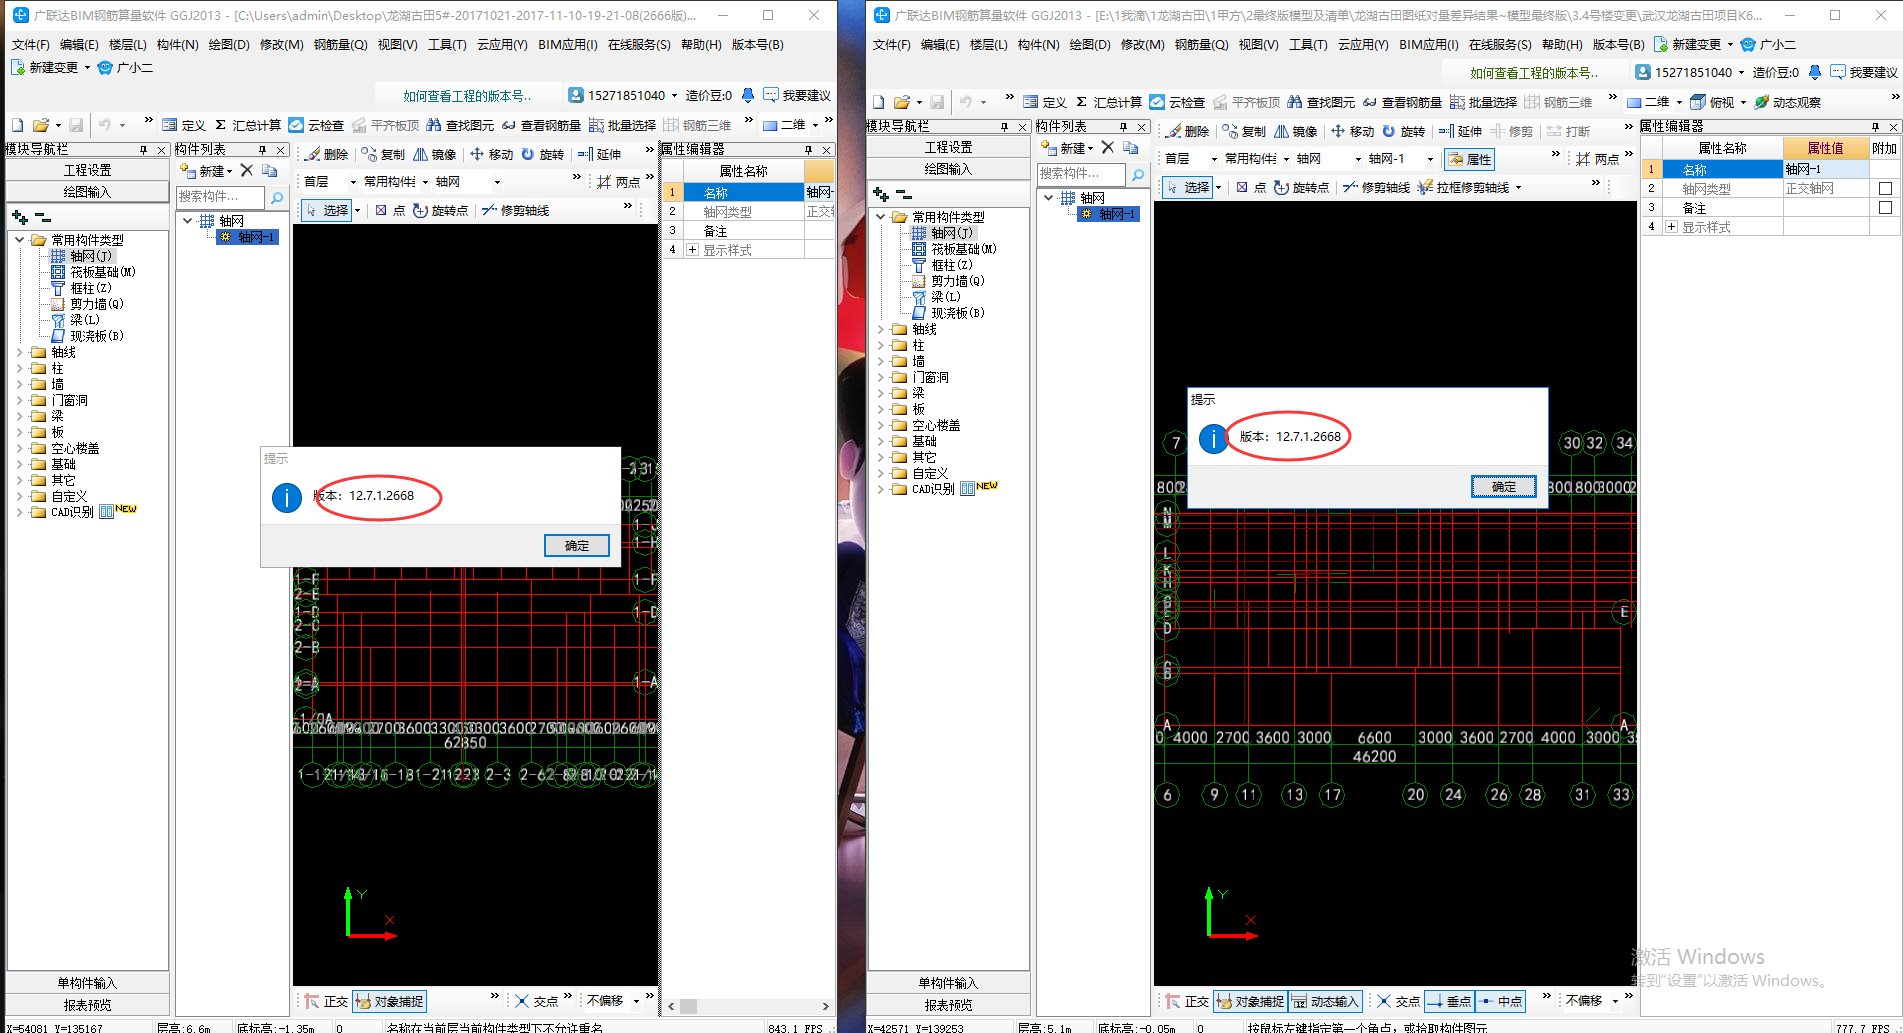This screenshot has height=1033, width=1903.
Task: Open 文件(F) menu in left window
Action: coord(30,44)
